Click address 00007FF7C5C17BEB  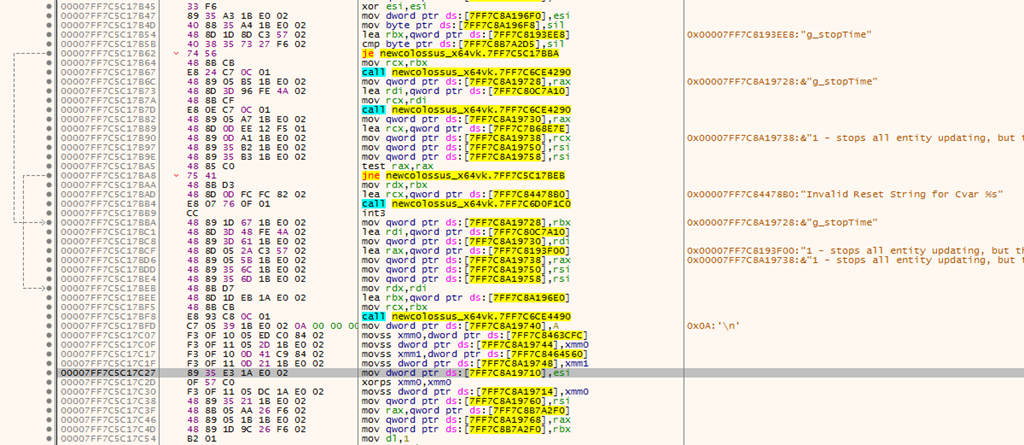(x=109, y=289)
